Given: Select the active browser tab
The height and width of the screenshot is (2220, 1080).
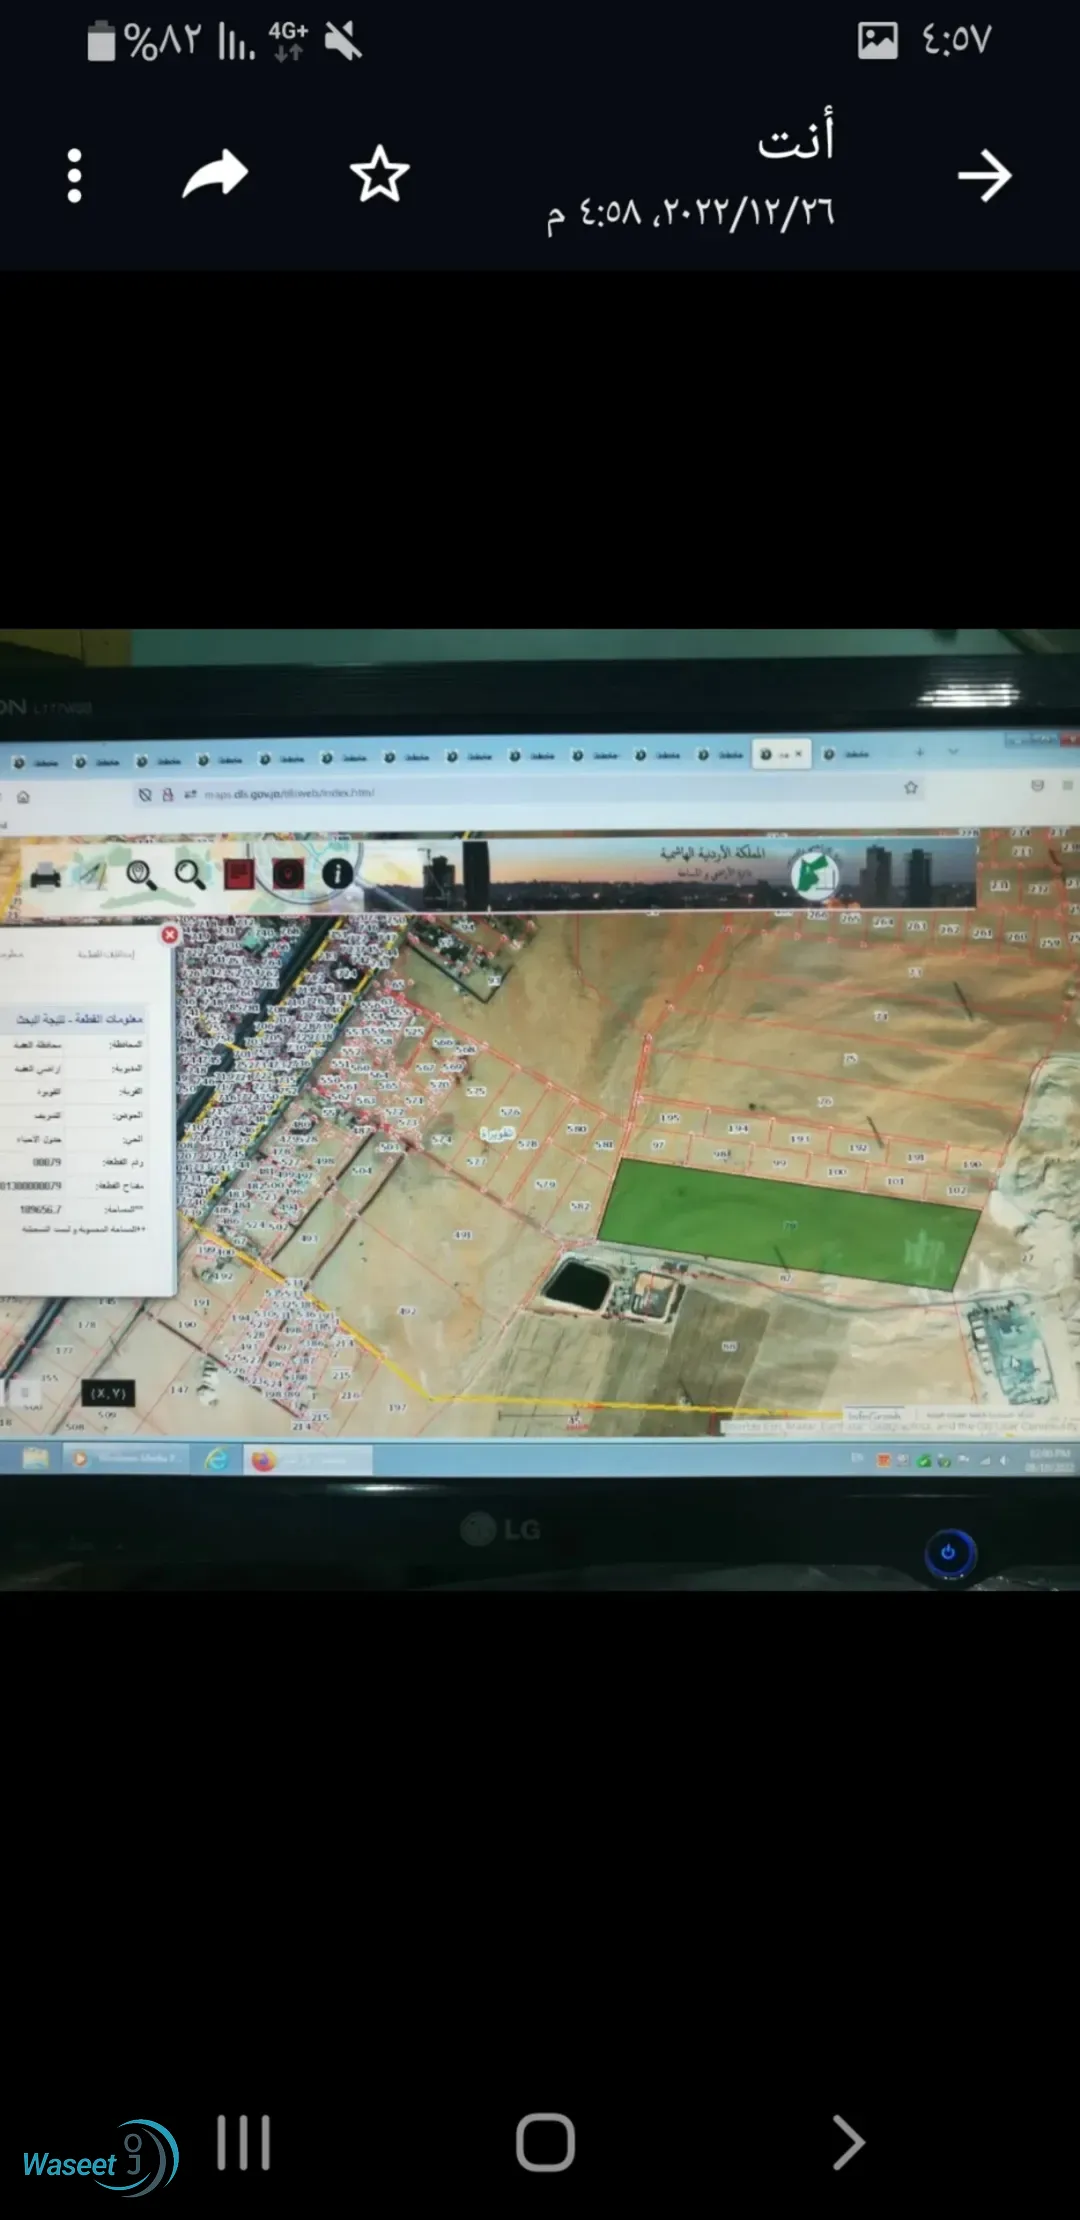Looking at the screenshot, I should tap(782, 754).
